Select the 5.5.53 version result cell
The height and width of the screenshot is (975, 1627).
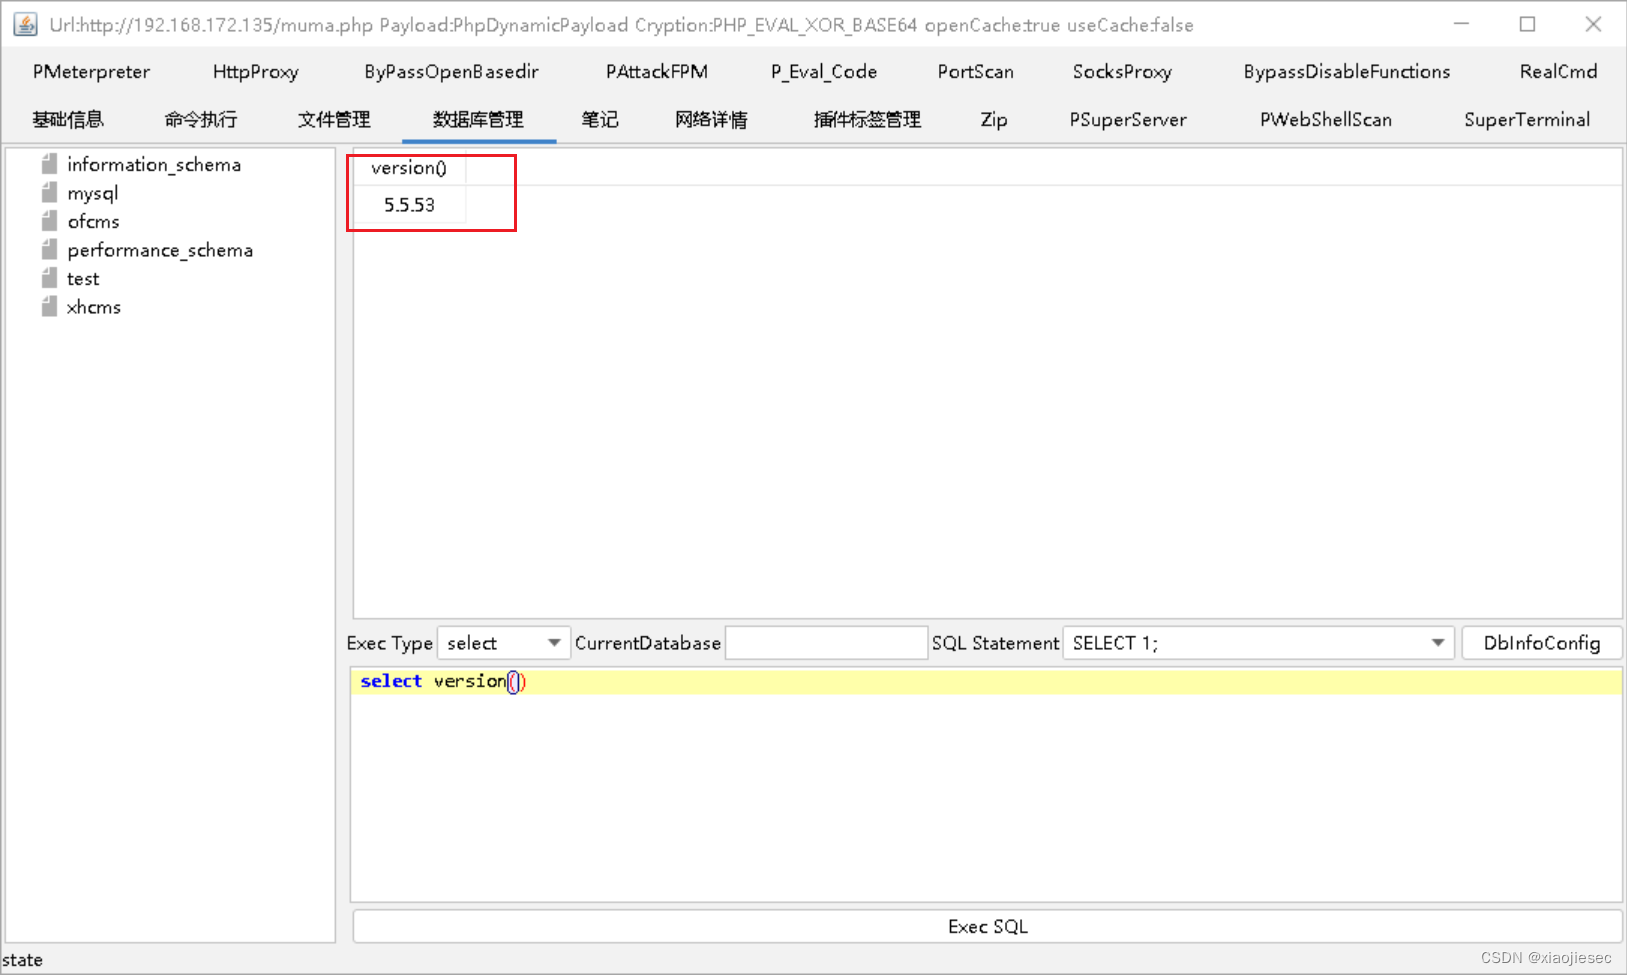point(410,204)
